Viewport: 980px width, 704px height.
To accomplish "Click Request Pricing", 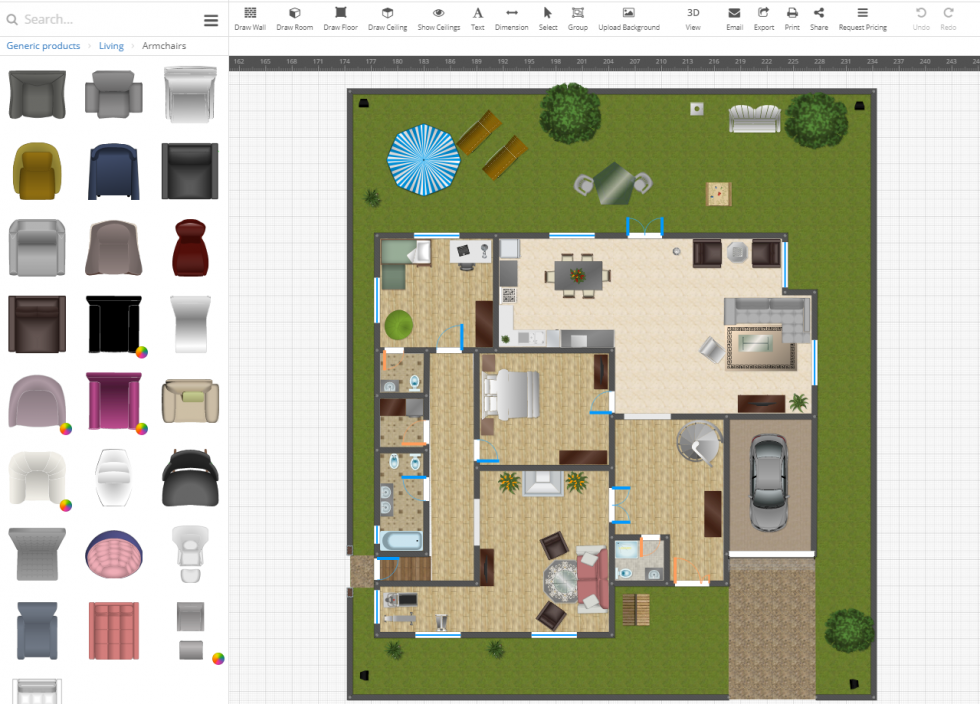I will (862, 18).
